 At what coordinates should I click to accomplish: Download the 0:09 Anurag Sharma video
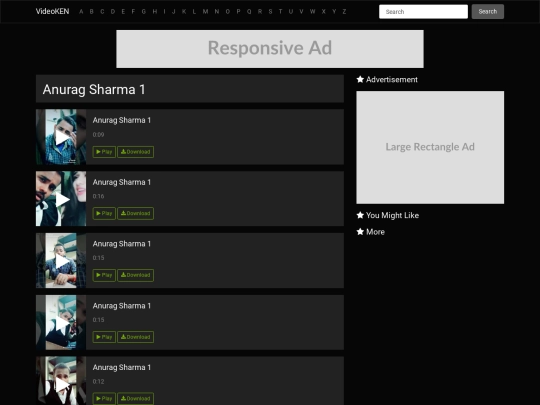click(x=136, y=152)
